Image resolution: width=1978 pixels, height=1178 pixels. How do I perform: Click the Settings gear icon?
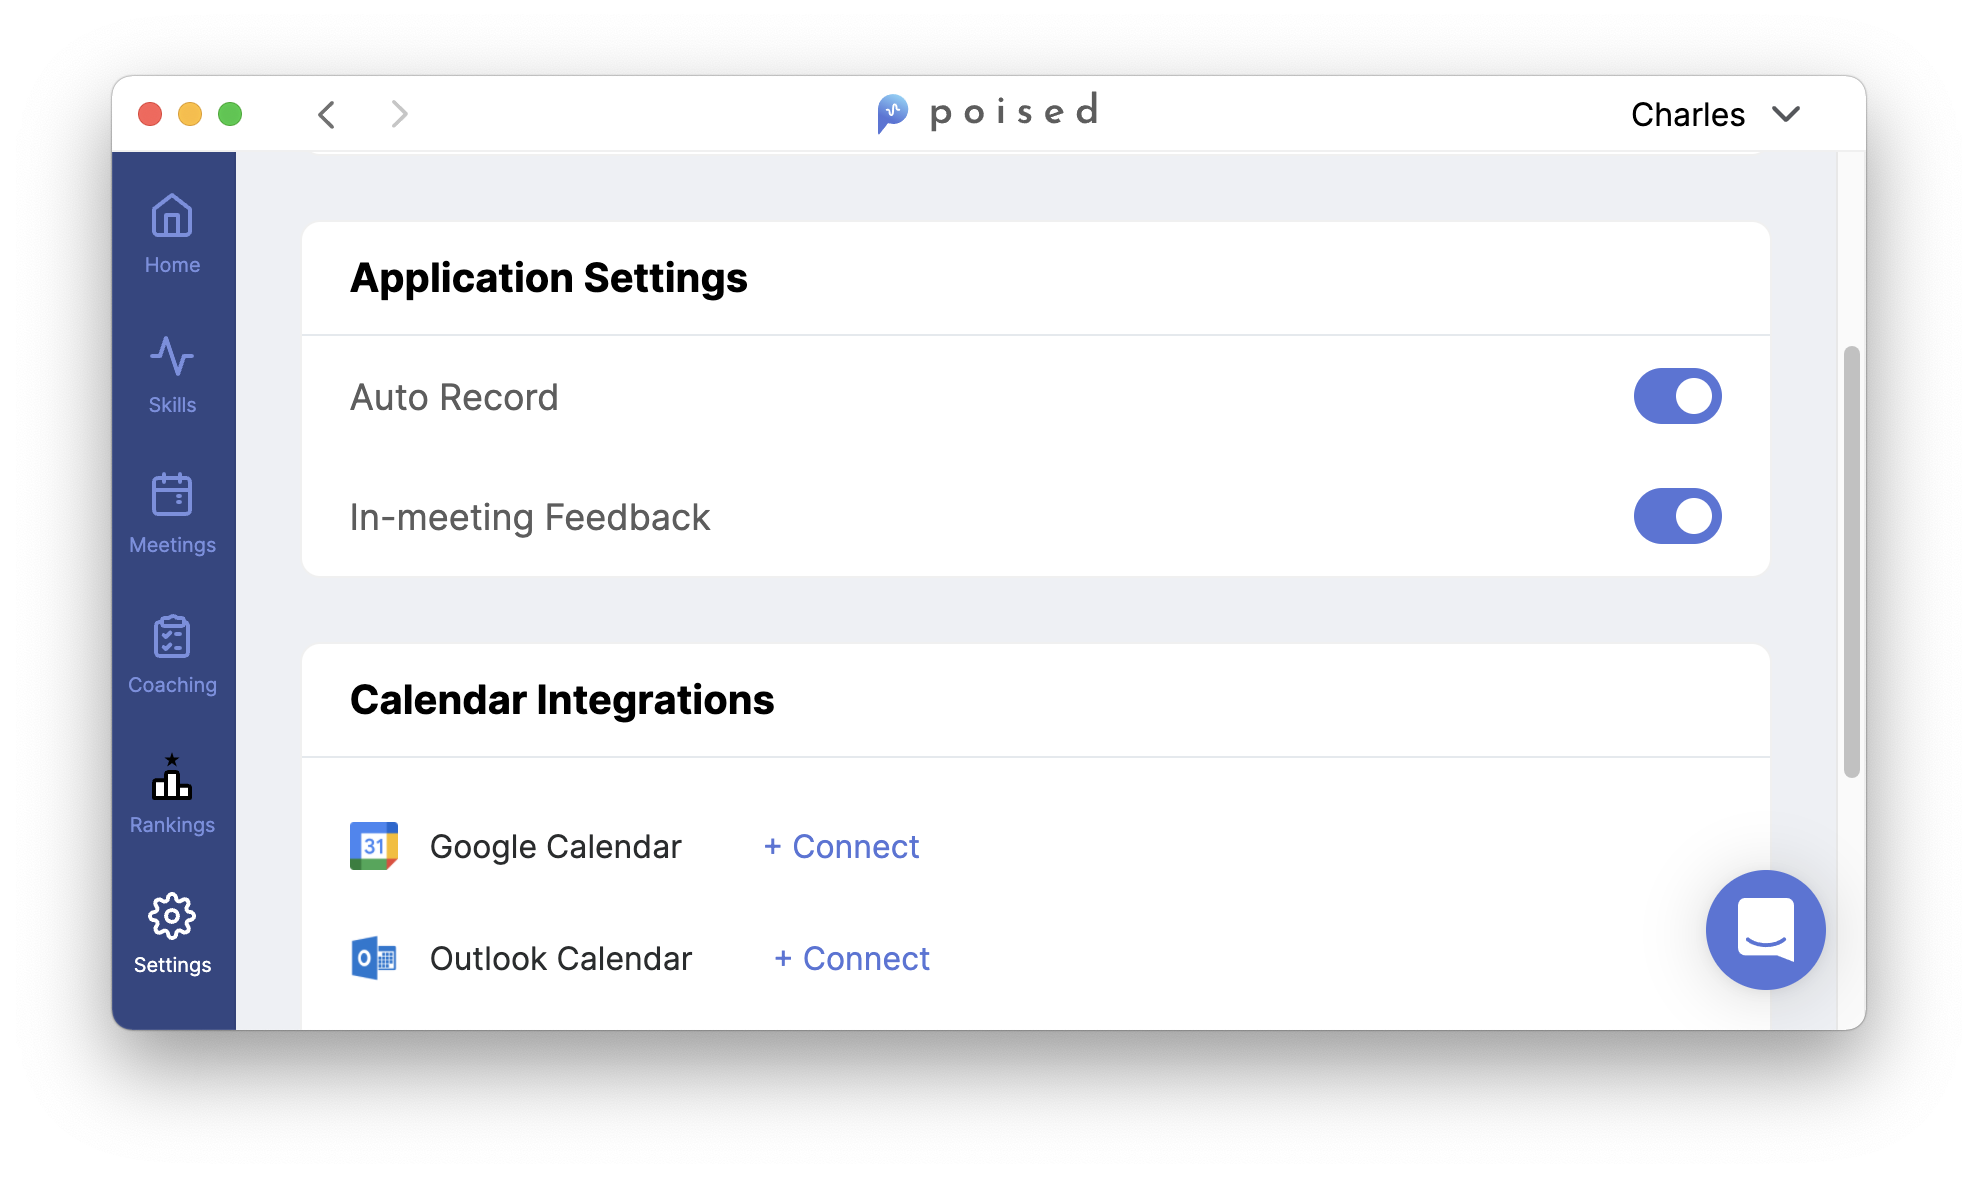point(172,916)
